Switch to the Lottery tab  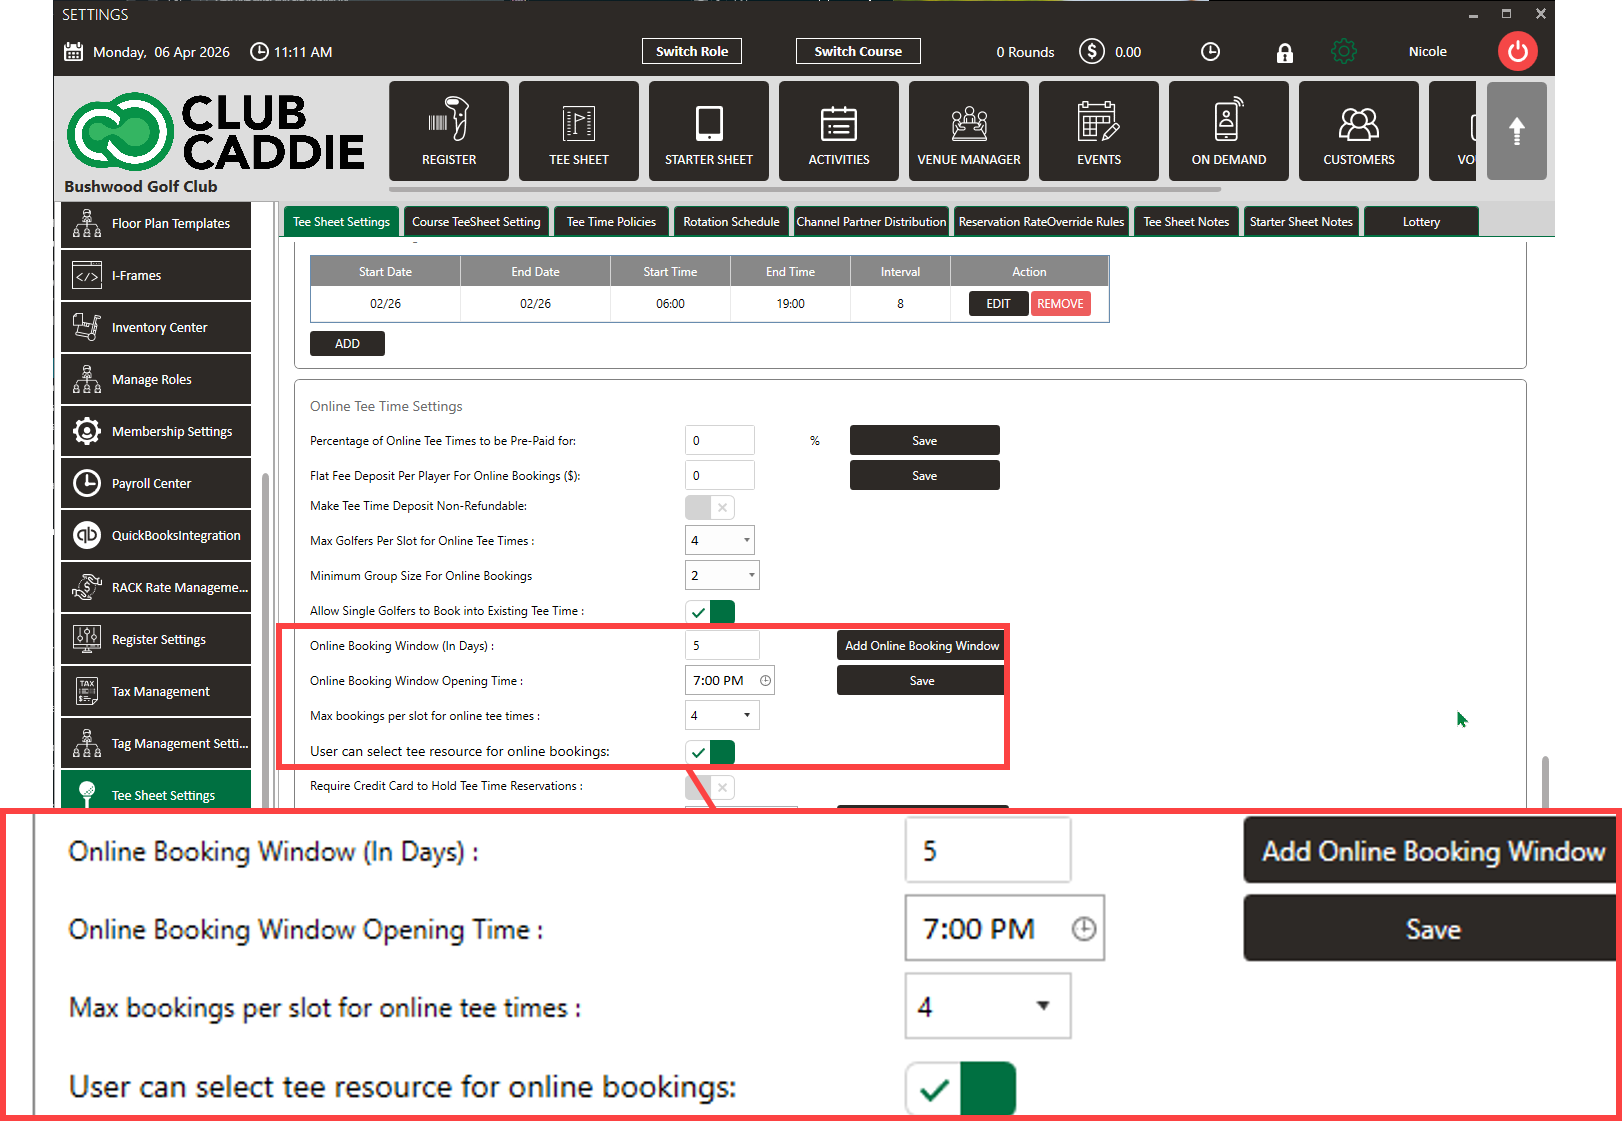click(1421, 222)
